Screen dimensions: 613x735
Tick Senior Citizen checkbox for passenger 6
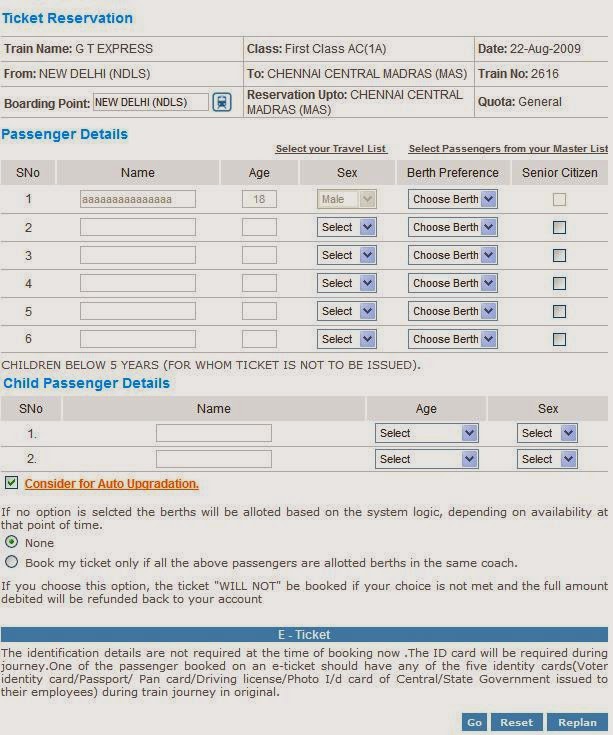pos(559,339)
